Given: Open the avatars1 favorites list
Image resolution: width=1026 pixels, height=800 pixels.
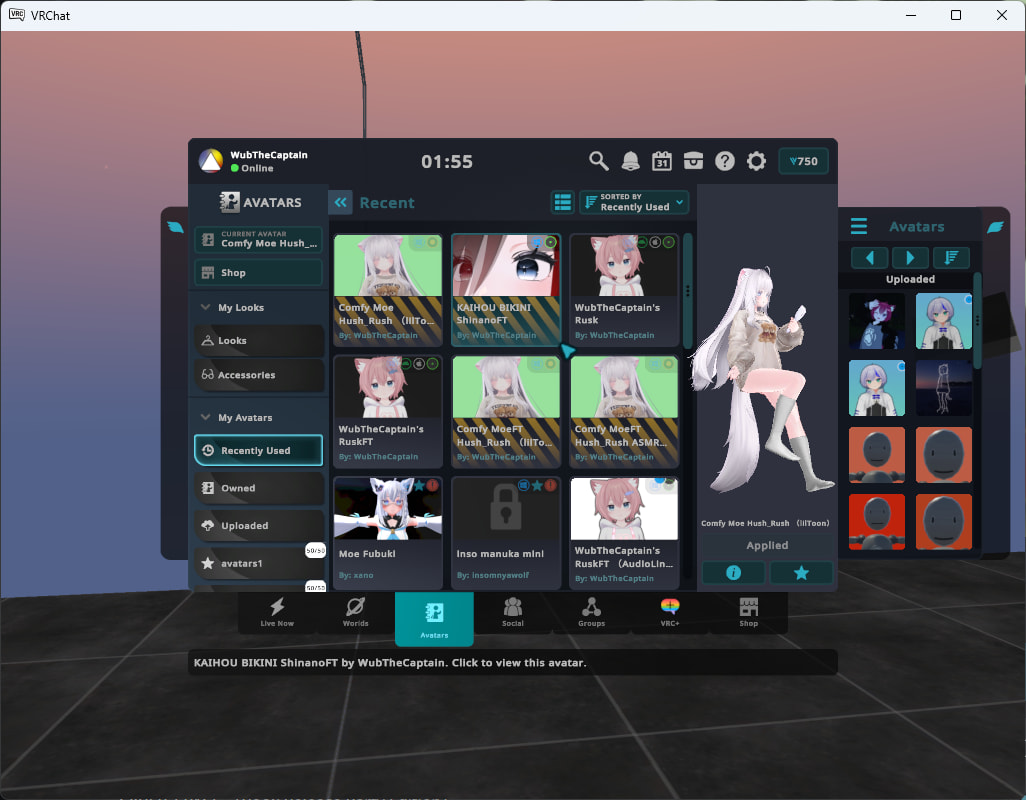Looking at the screenshot, I should (x=258, y=563).
